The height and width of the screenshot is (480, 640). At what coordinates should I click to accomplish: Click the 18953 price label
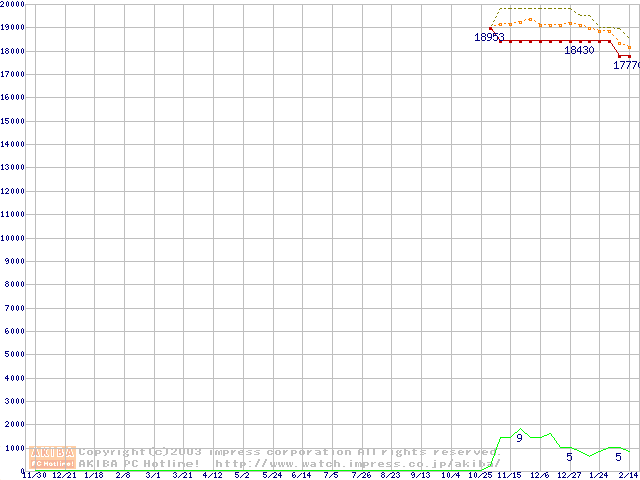tap(489, 37)
